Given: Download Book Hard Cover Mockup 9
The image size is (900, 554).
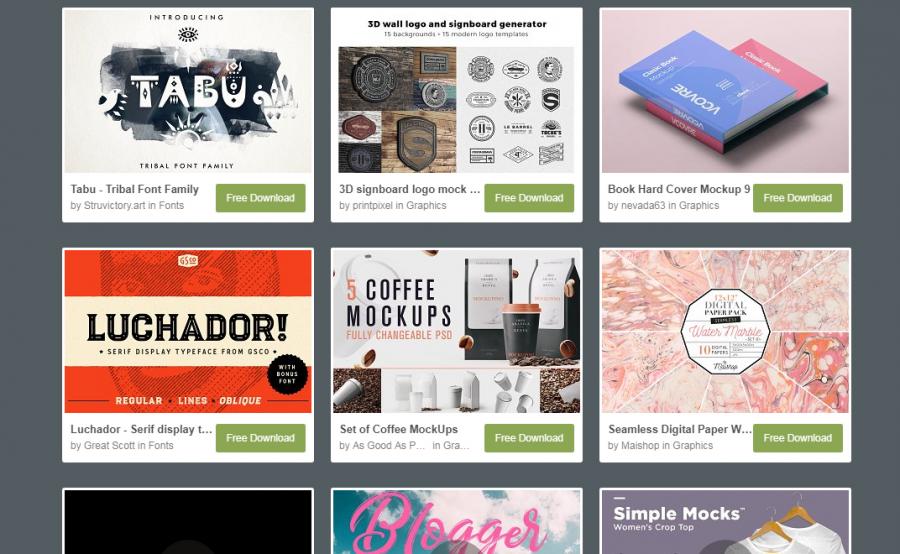Looking at the screenshot, I should (x=797, y=198).
